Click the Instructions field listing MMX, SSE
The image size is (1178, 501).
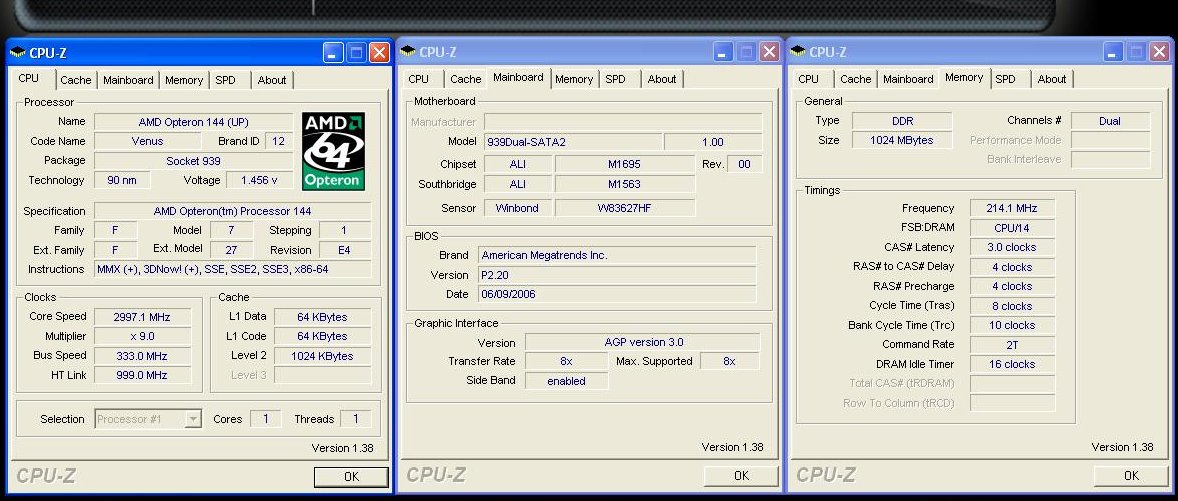click(232, 269)
